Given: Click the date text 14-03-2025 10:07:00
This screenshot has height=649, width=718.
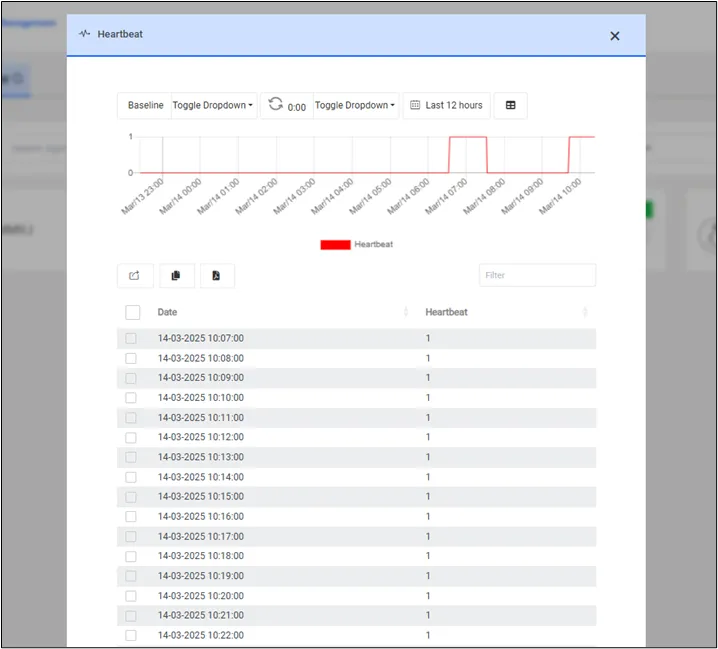Looking at the screenshot, I should pyautogui.click(x=201, y=338).
